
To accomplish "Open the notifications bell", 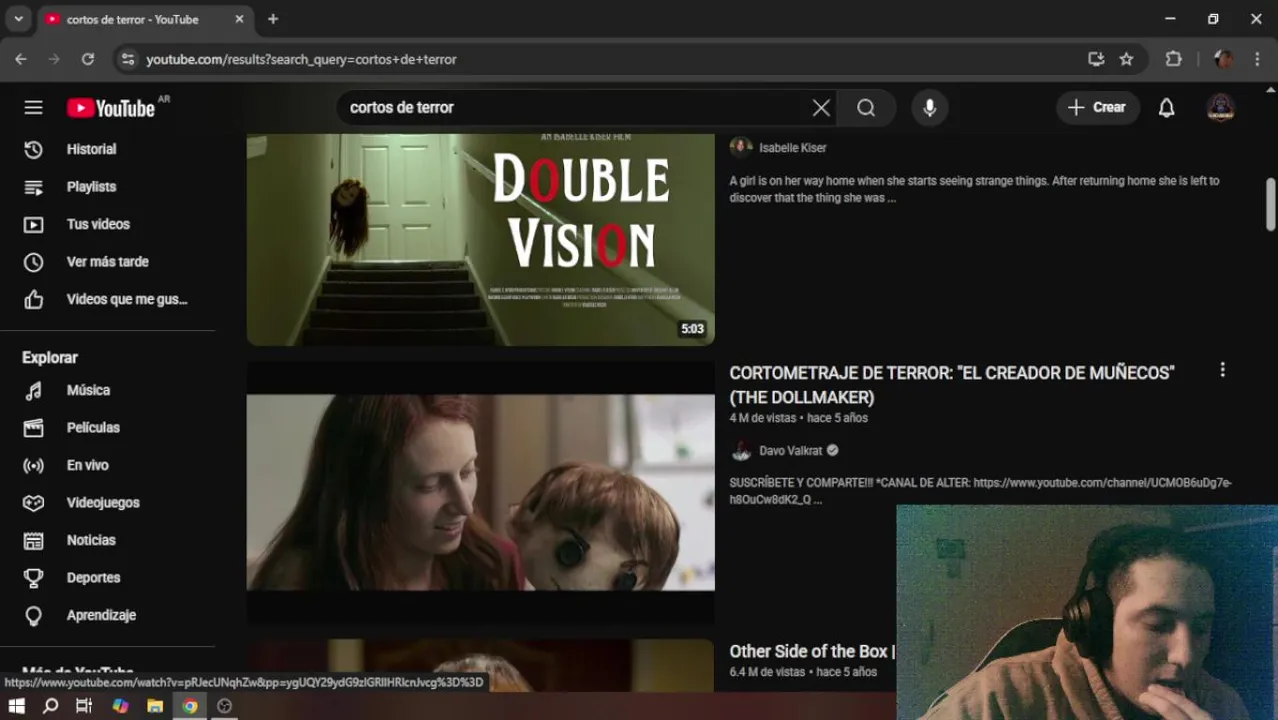I will pos(1166,108).
